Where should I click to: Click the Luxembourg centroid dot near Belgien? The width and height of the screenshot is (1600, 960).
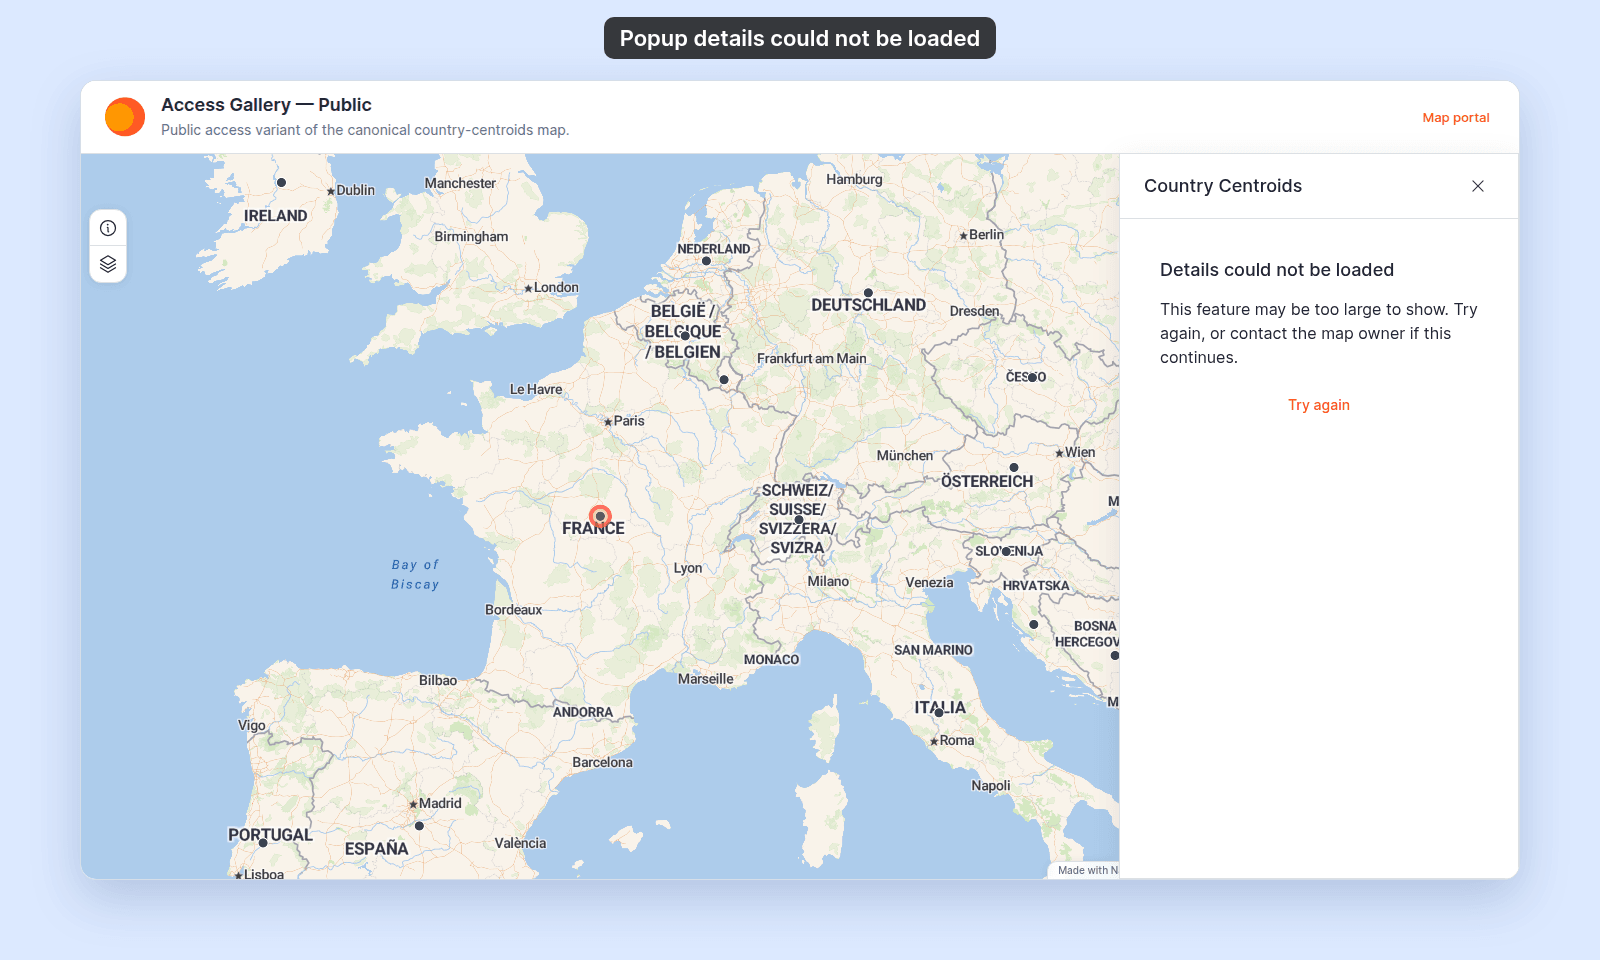[x=724, y=380]
